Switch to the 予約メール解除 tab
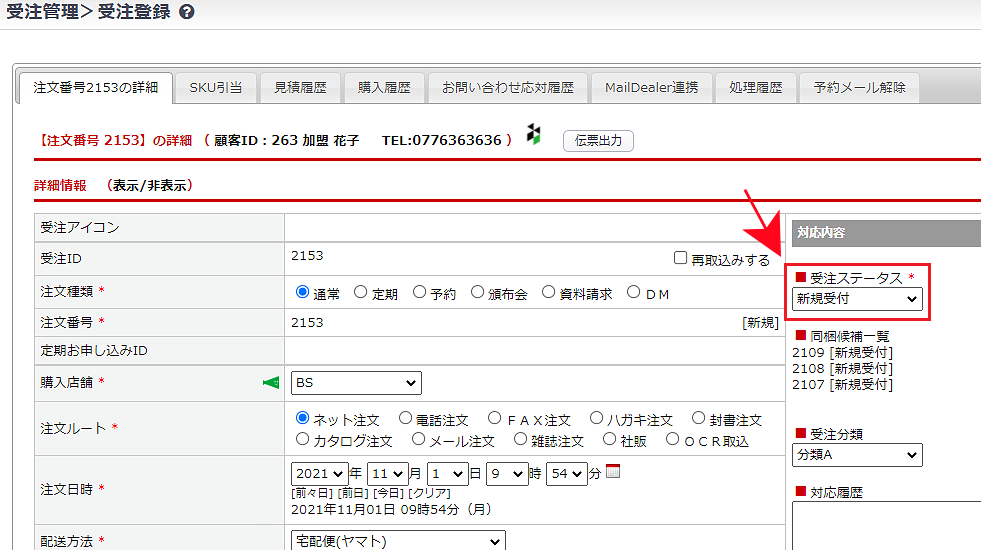981x550 pixels. coord(860,88)
